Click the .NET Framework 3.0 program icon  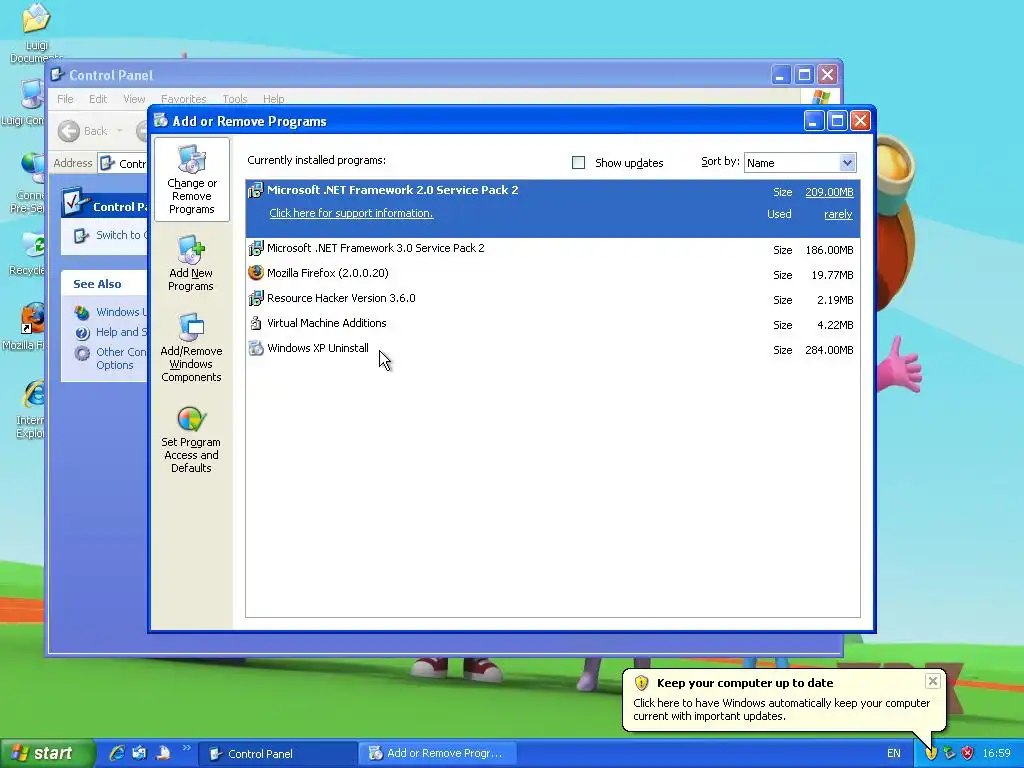[x=256, y=248]
